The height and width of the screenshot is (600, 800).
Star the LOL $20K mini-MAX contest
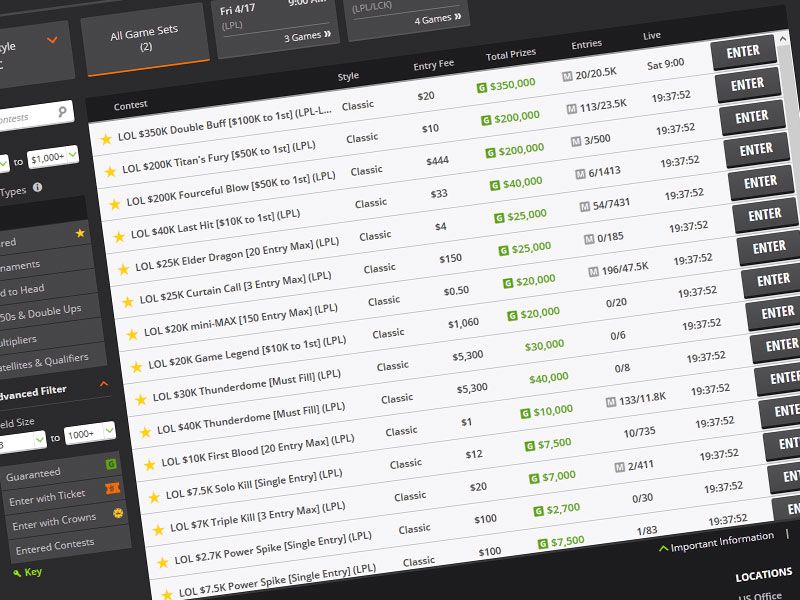(x=132, y=335)
